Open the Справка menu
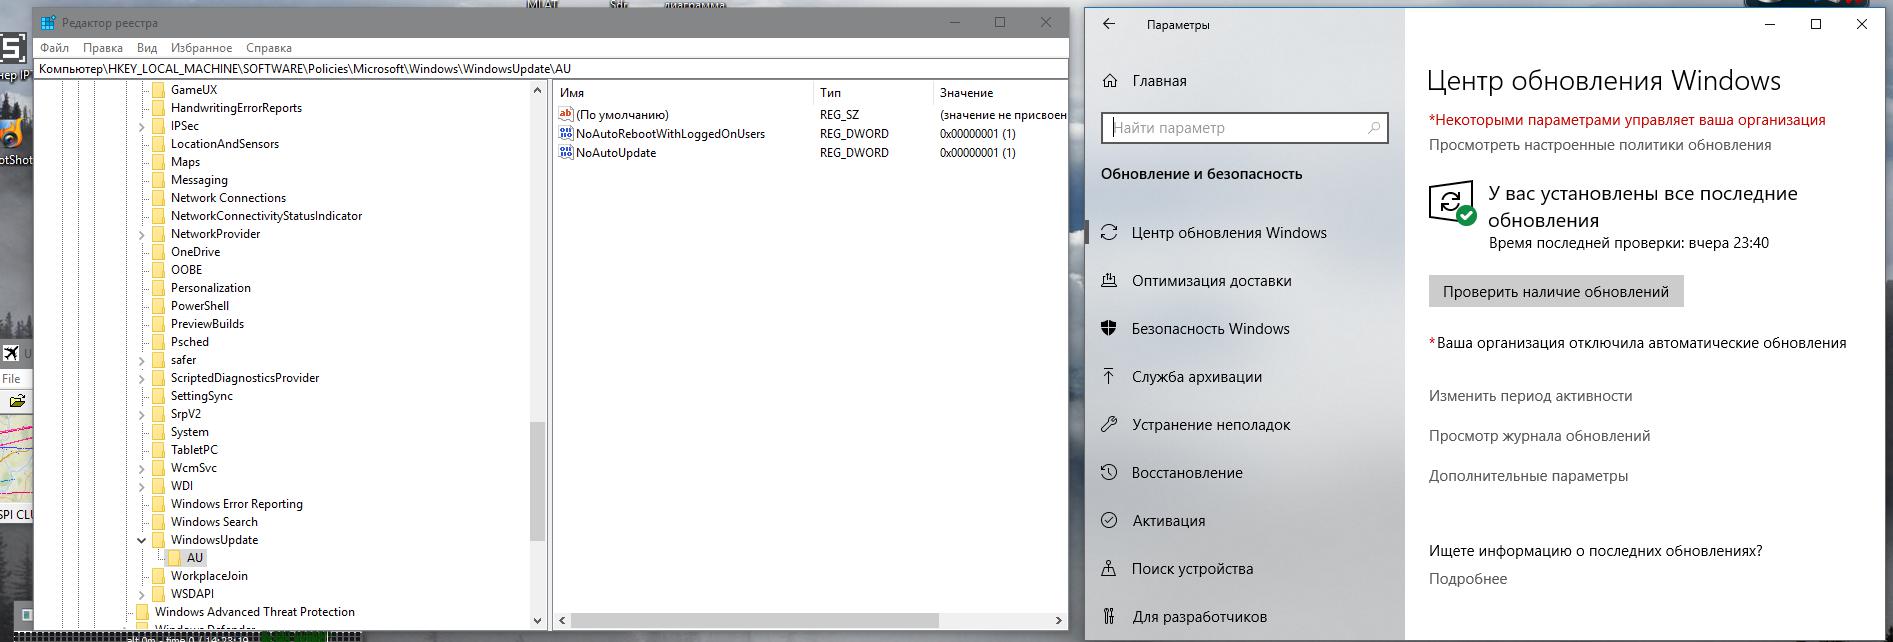The height and width of the screenshot is (642, 1893). 269,48
